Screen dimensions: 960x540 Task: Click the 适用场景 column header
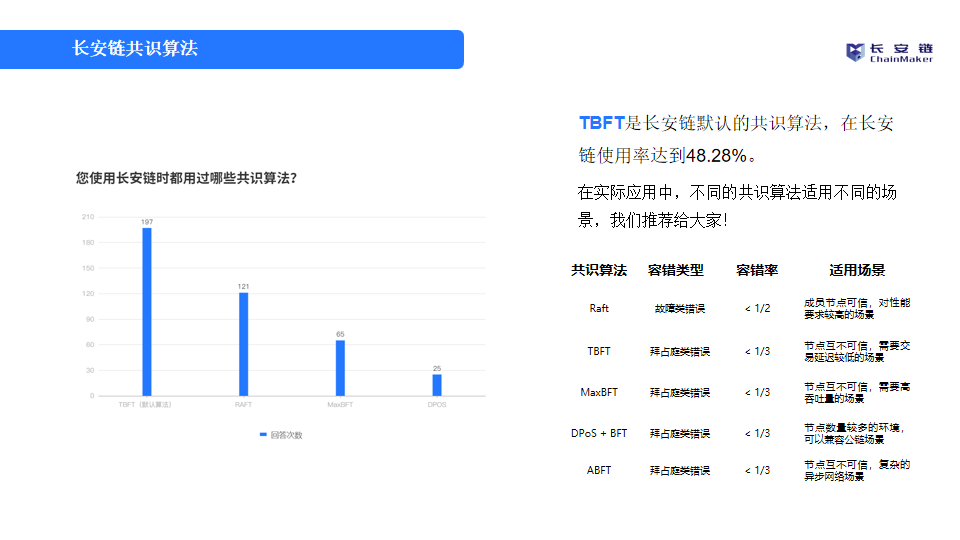857,270
